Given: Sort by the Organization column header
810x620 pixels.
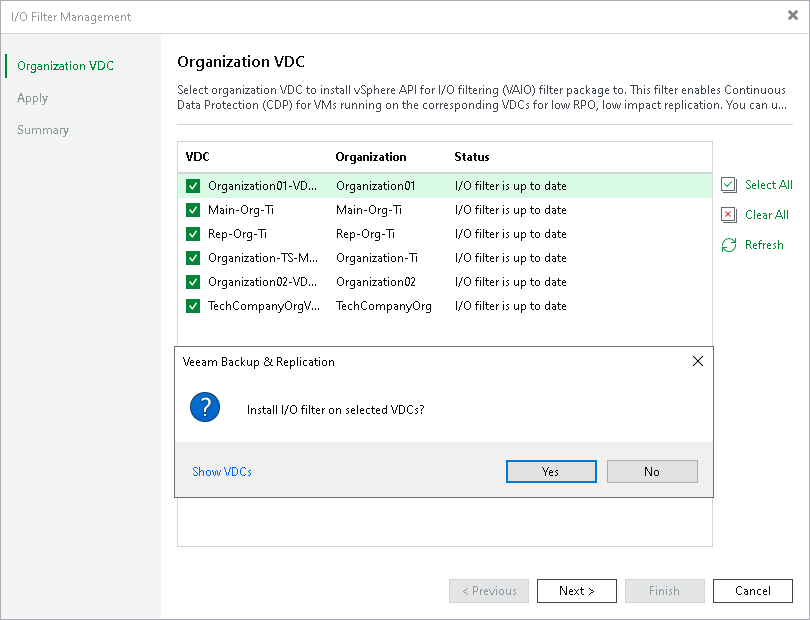Looking at the screenshot, I should [370, 157].
